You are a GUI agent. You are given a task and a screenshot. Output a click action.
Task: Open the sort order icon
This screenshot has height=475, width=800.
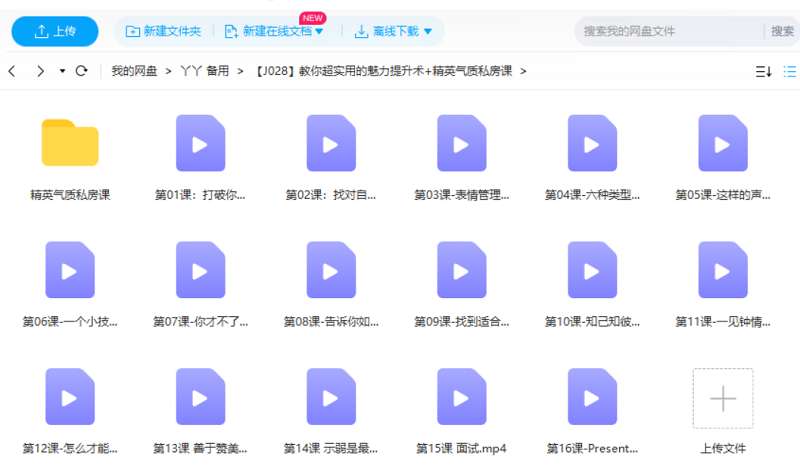763,71
